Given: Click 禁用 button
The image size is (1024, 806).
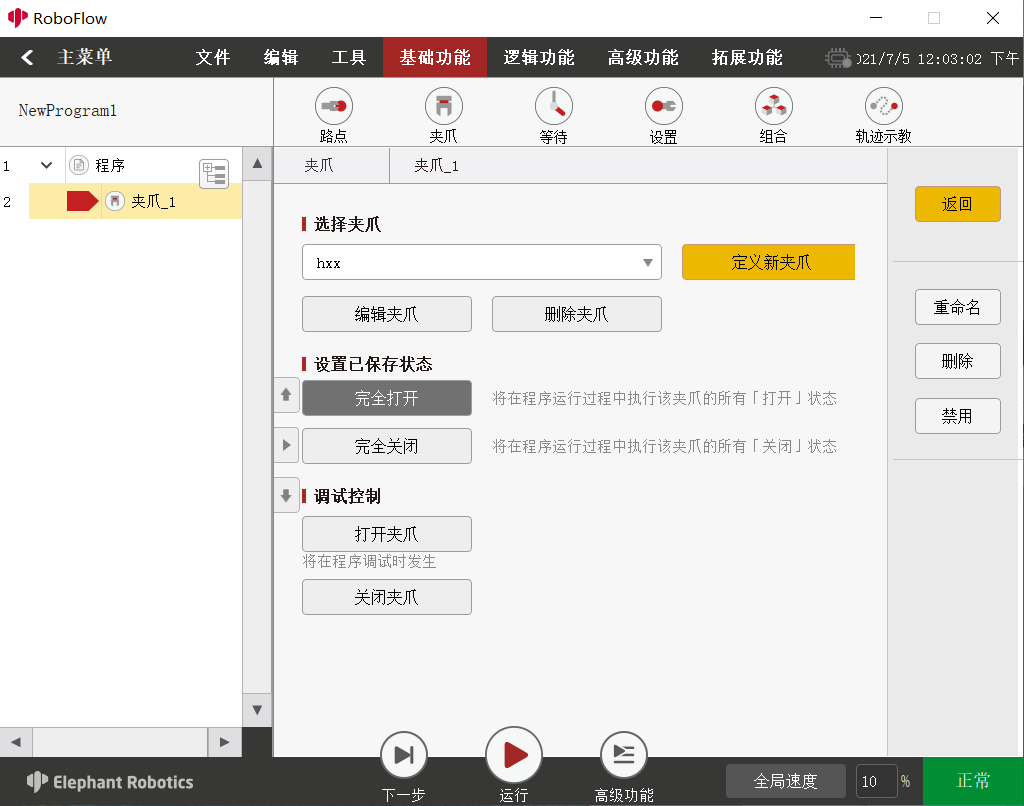Looking at the screenshot, I should [x=957, y=416].
